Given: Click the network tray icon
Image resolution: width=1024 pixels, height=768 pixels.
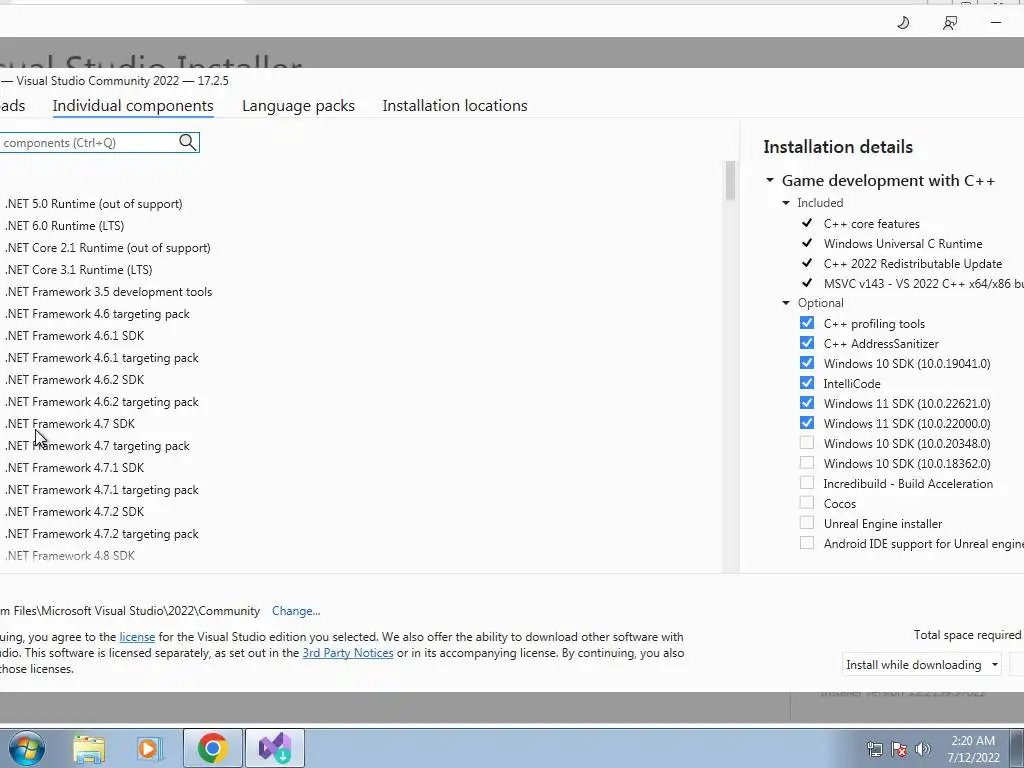Looking at the screenshot, I should tap(874, 749).
